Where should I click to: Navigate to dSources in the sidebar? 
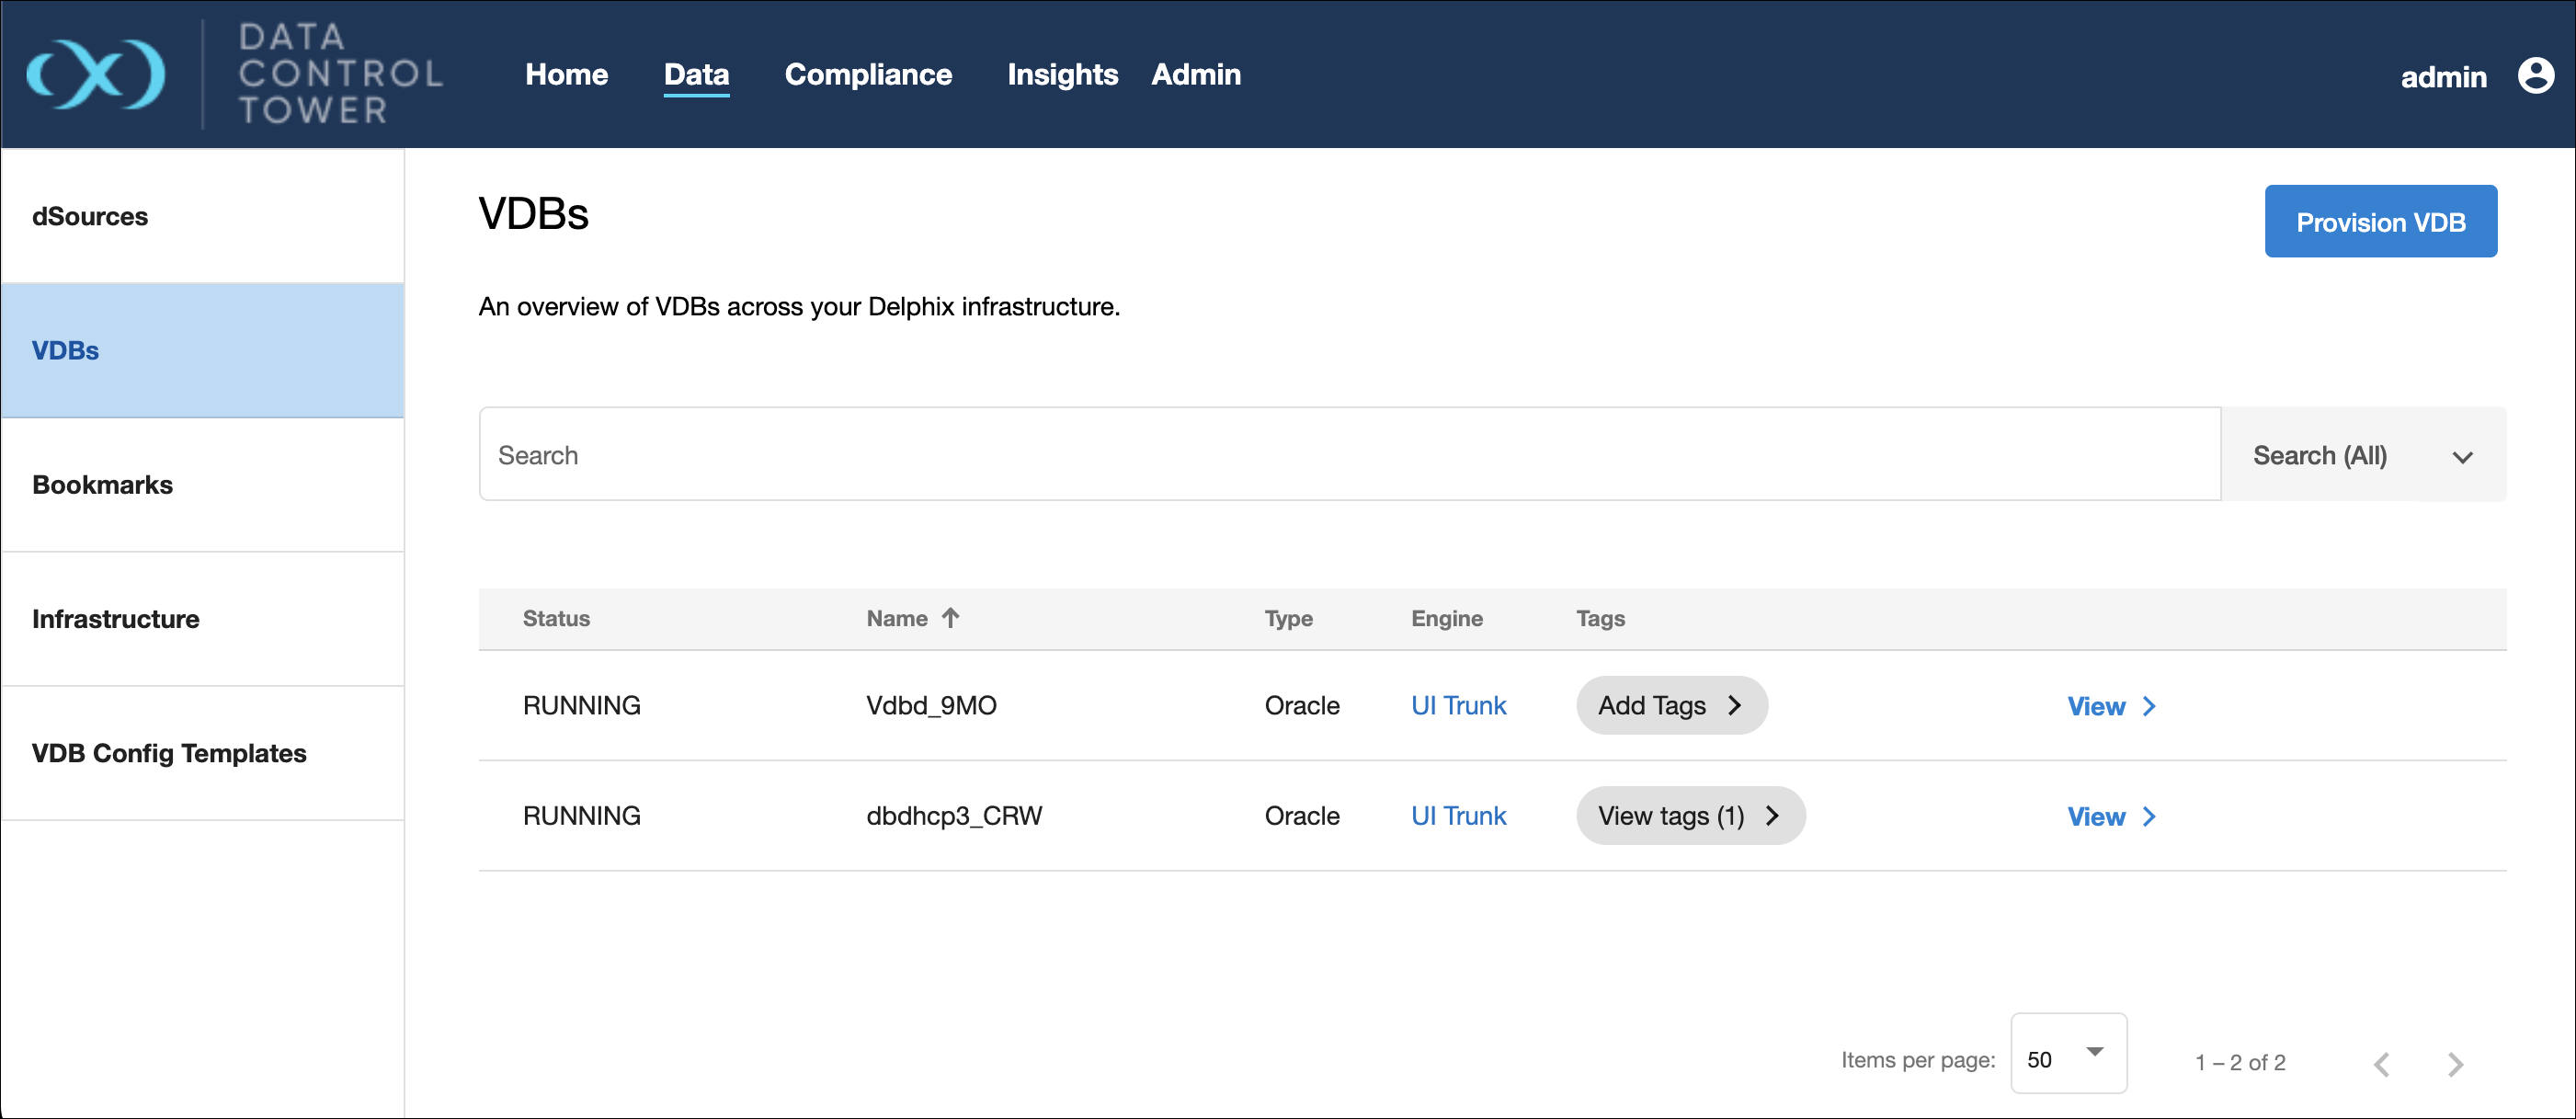coord(90,216)
